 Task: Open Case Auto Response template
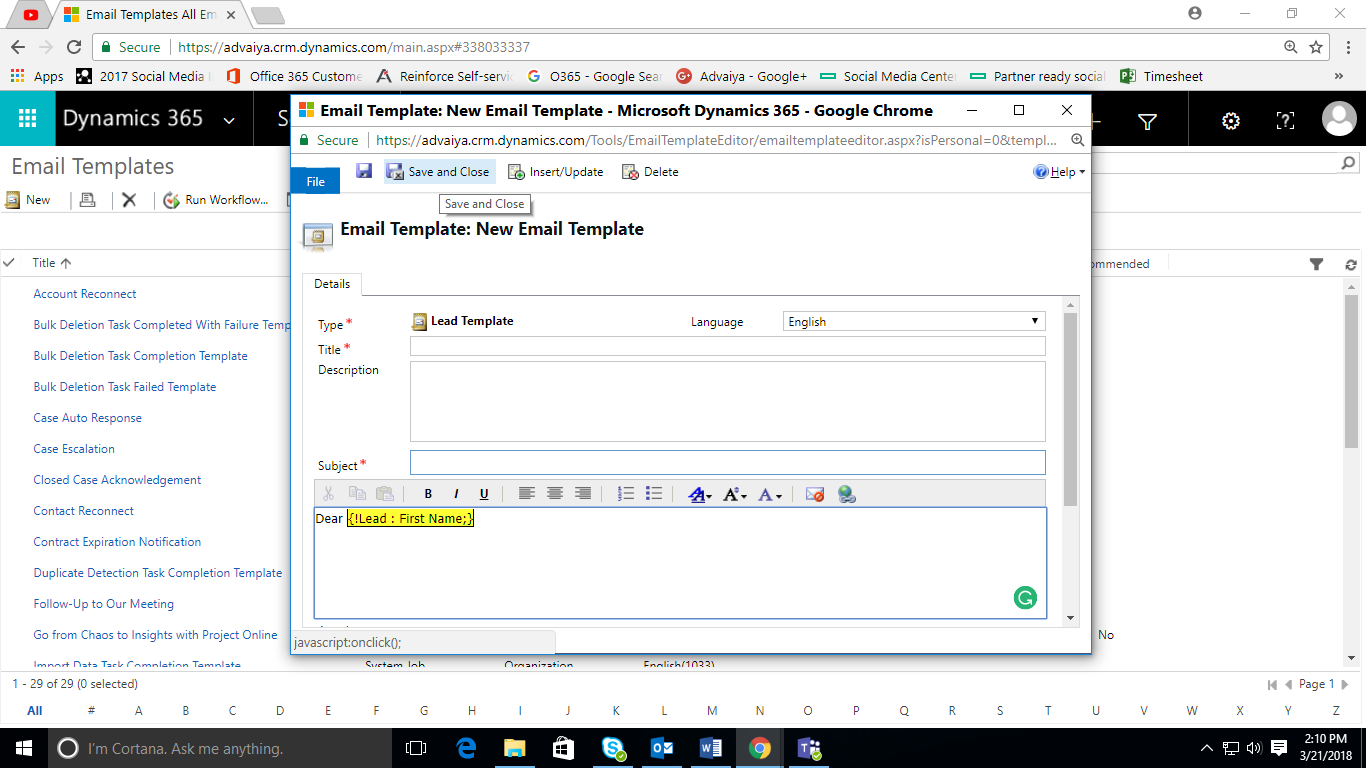(x=88, y=418)
